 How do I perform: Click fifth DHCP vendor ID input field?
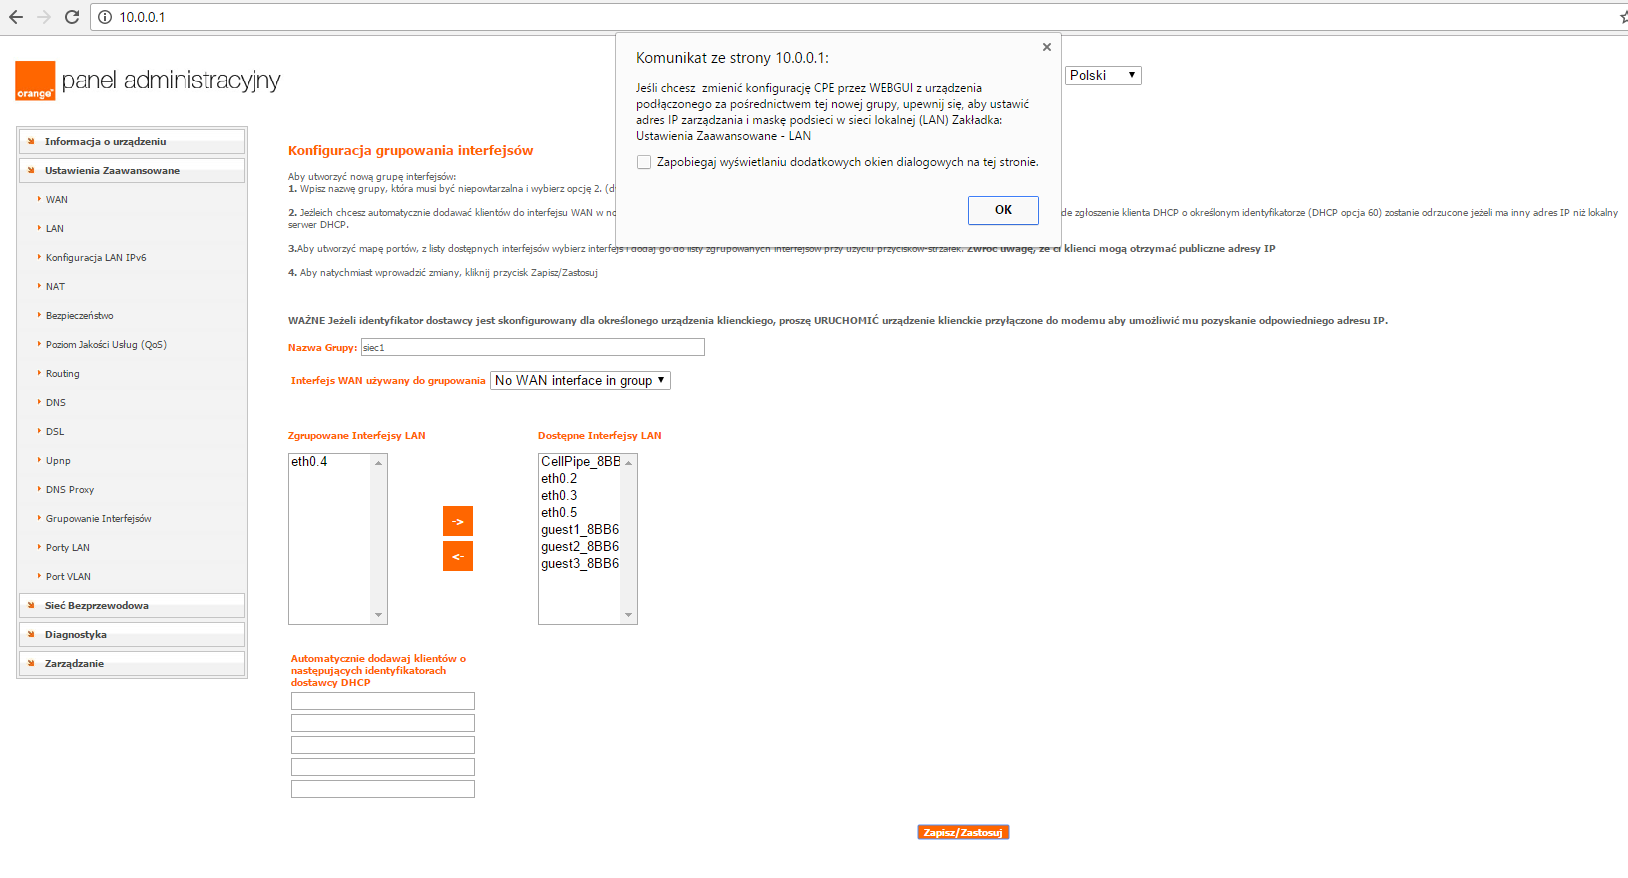(x=383, y=789)
